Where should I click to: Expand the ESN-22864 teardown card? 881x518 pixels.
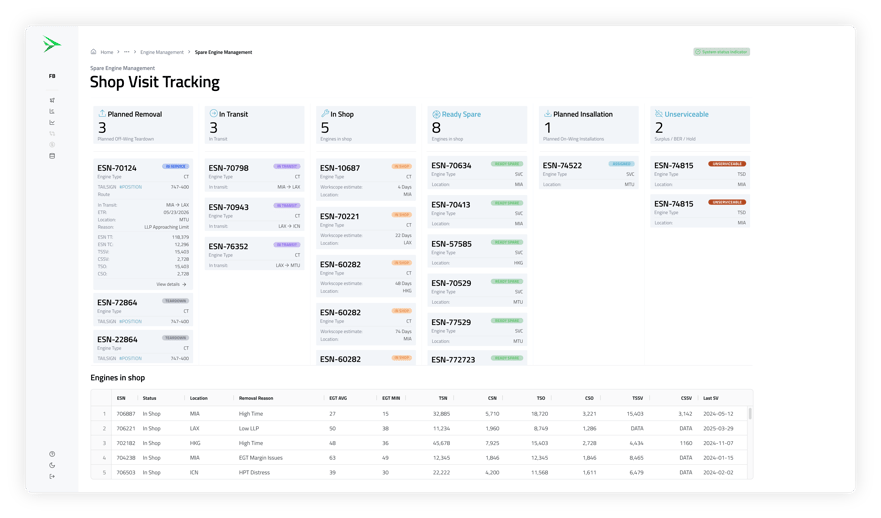[x=143, y=347]
